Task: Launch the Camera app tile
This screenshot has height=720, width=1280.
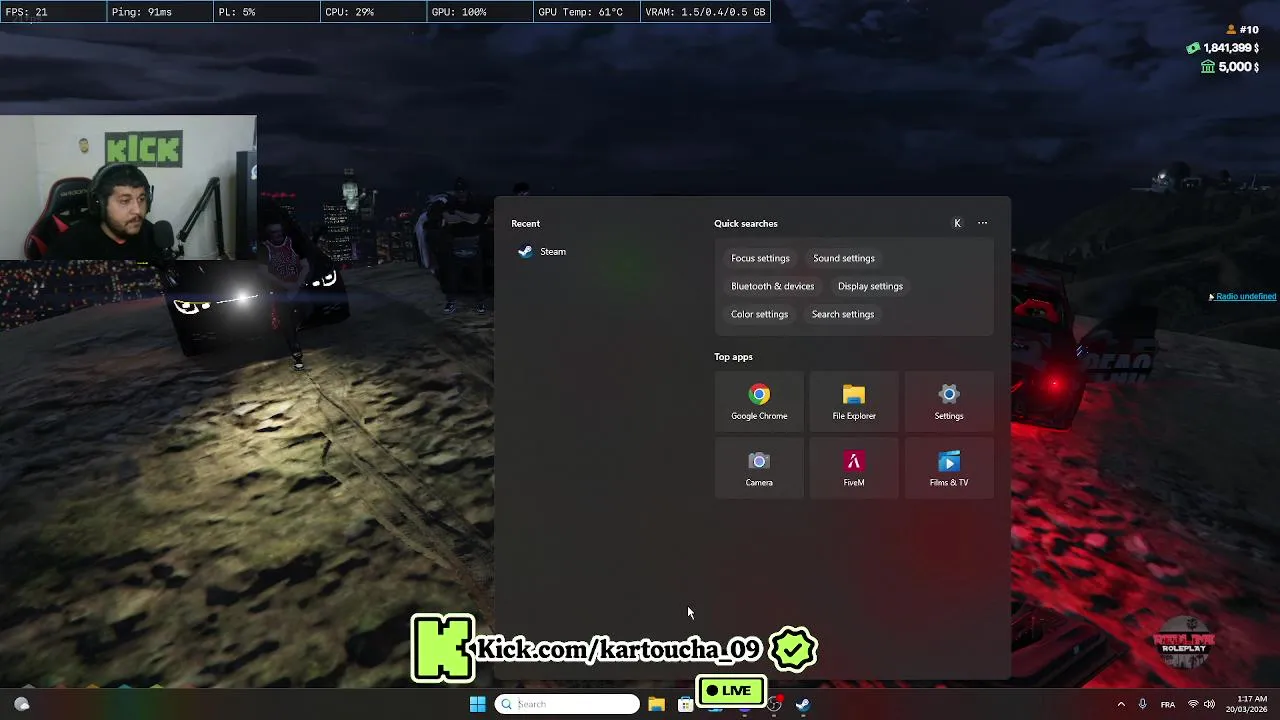Action: 759,469
